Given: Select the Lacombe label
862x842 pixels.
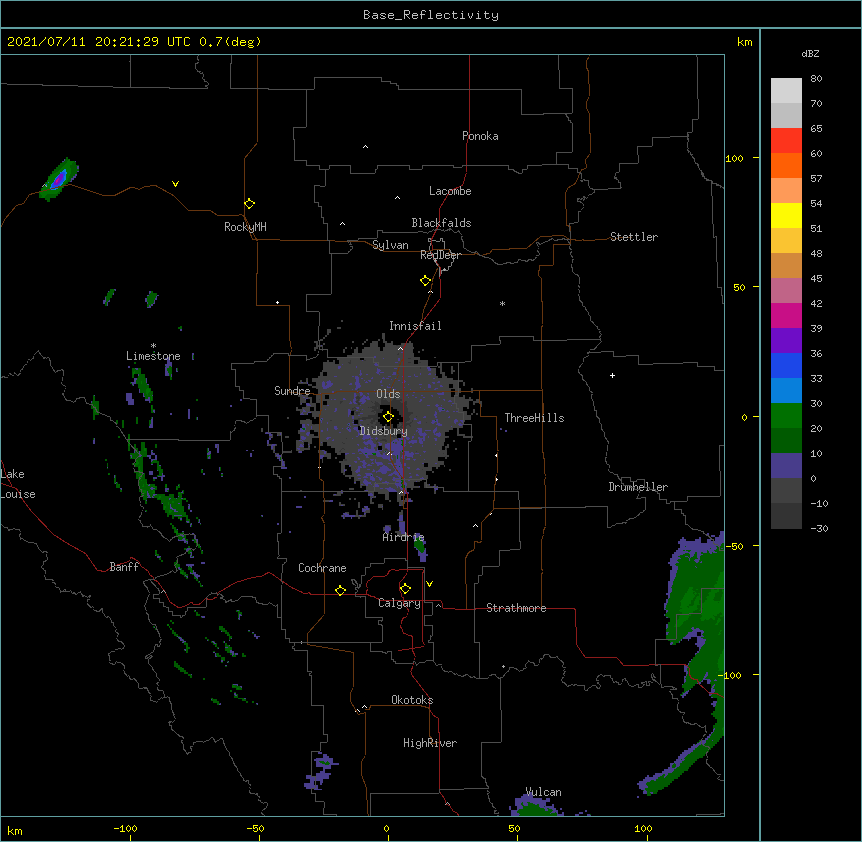Looking at the screenshot, I should click(x=450, y=191).
